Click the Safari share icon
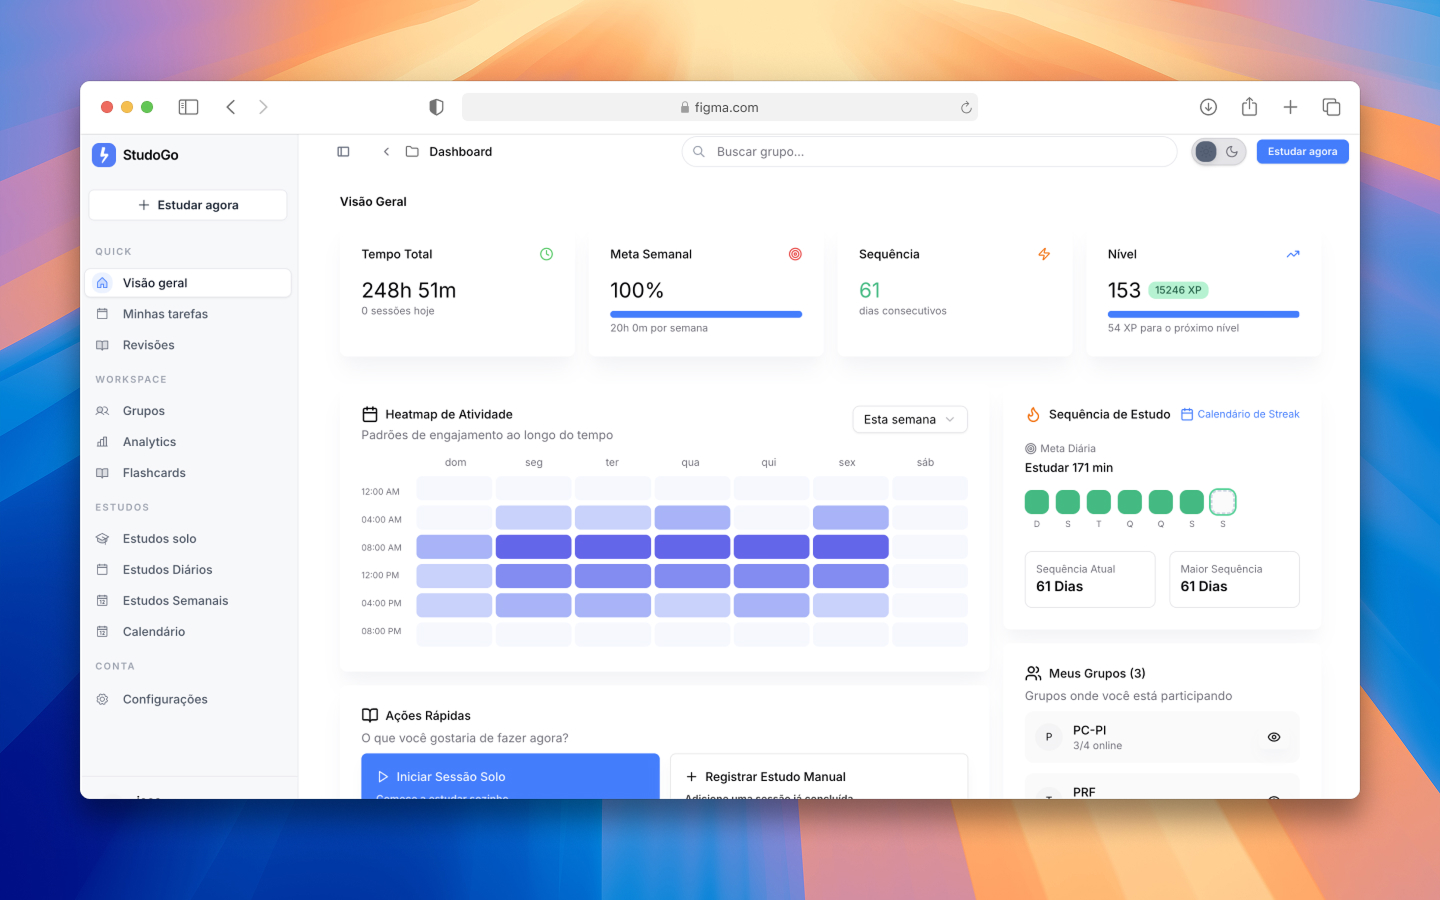Viewport: 1440px width, 900px height. pyautogui.click(x=1249, y=107)
